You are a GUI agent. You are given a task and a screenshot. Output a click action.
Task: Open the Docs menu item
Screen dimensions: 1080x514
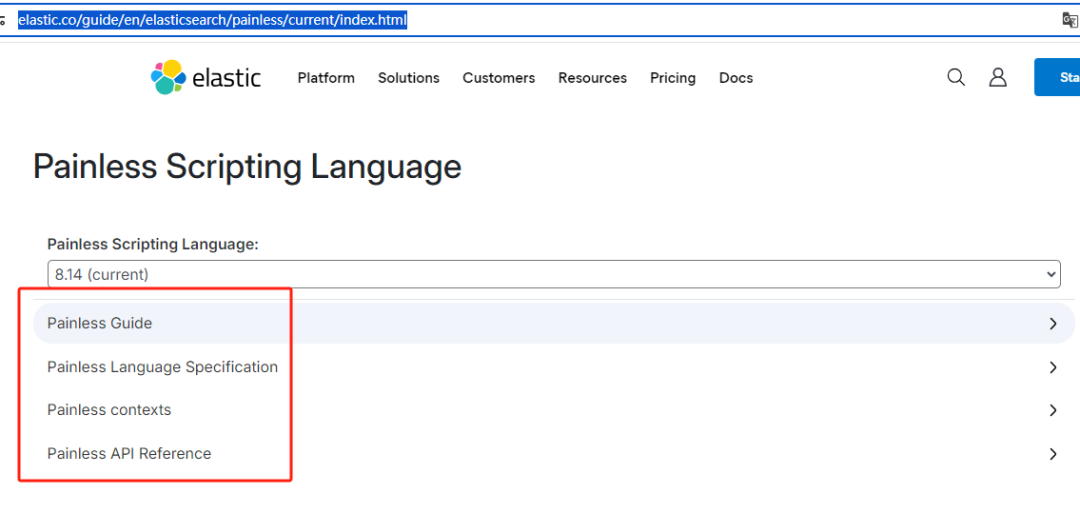pos(736,78)
